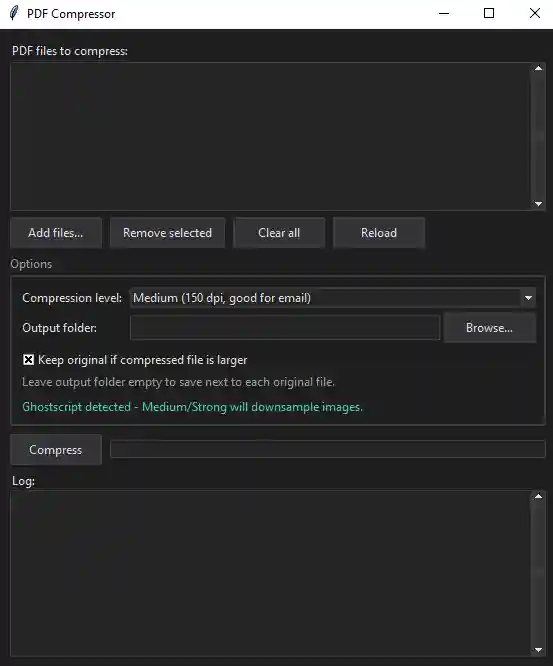553x666 pixels.
Task: Click the Output folder label
Action: pyautogui.click(x=59, y=328)
